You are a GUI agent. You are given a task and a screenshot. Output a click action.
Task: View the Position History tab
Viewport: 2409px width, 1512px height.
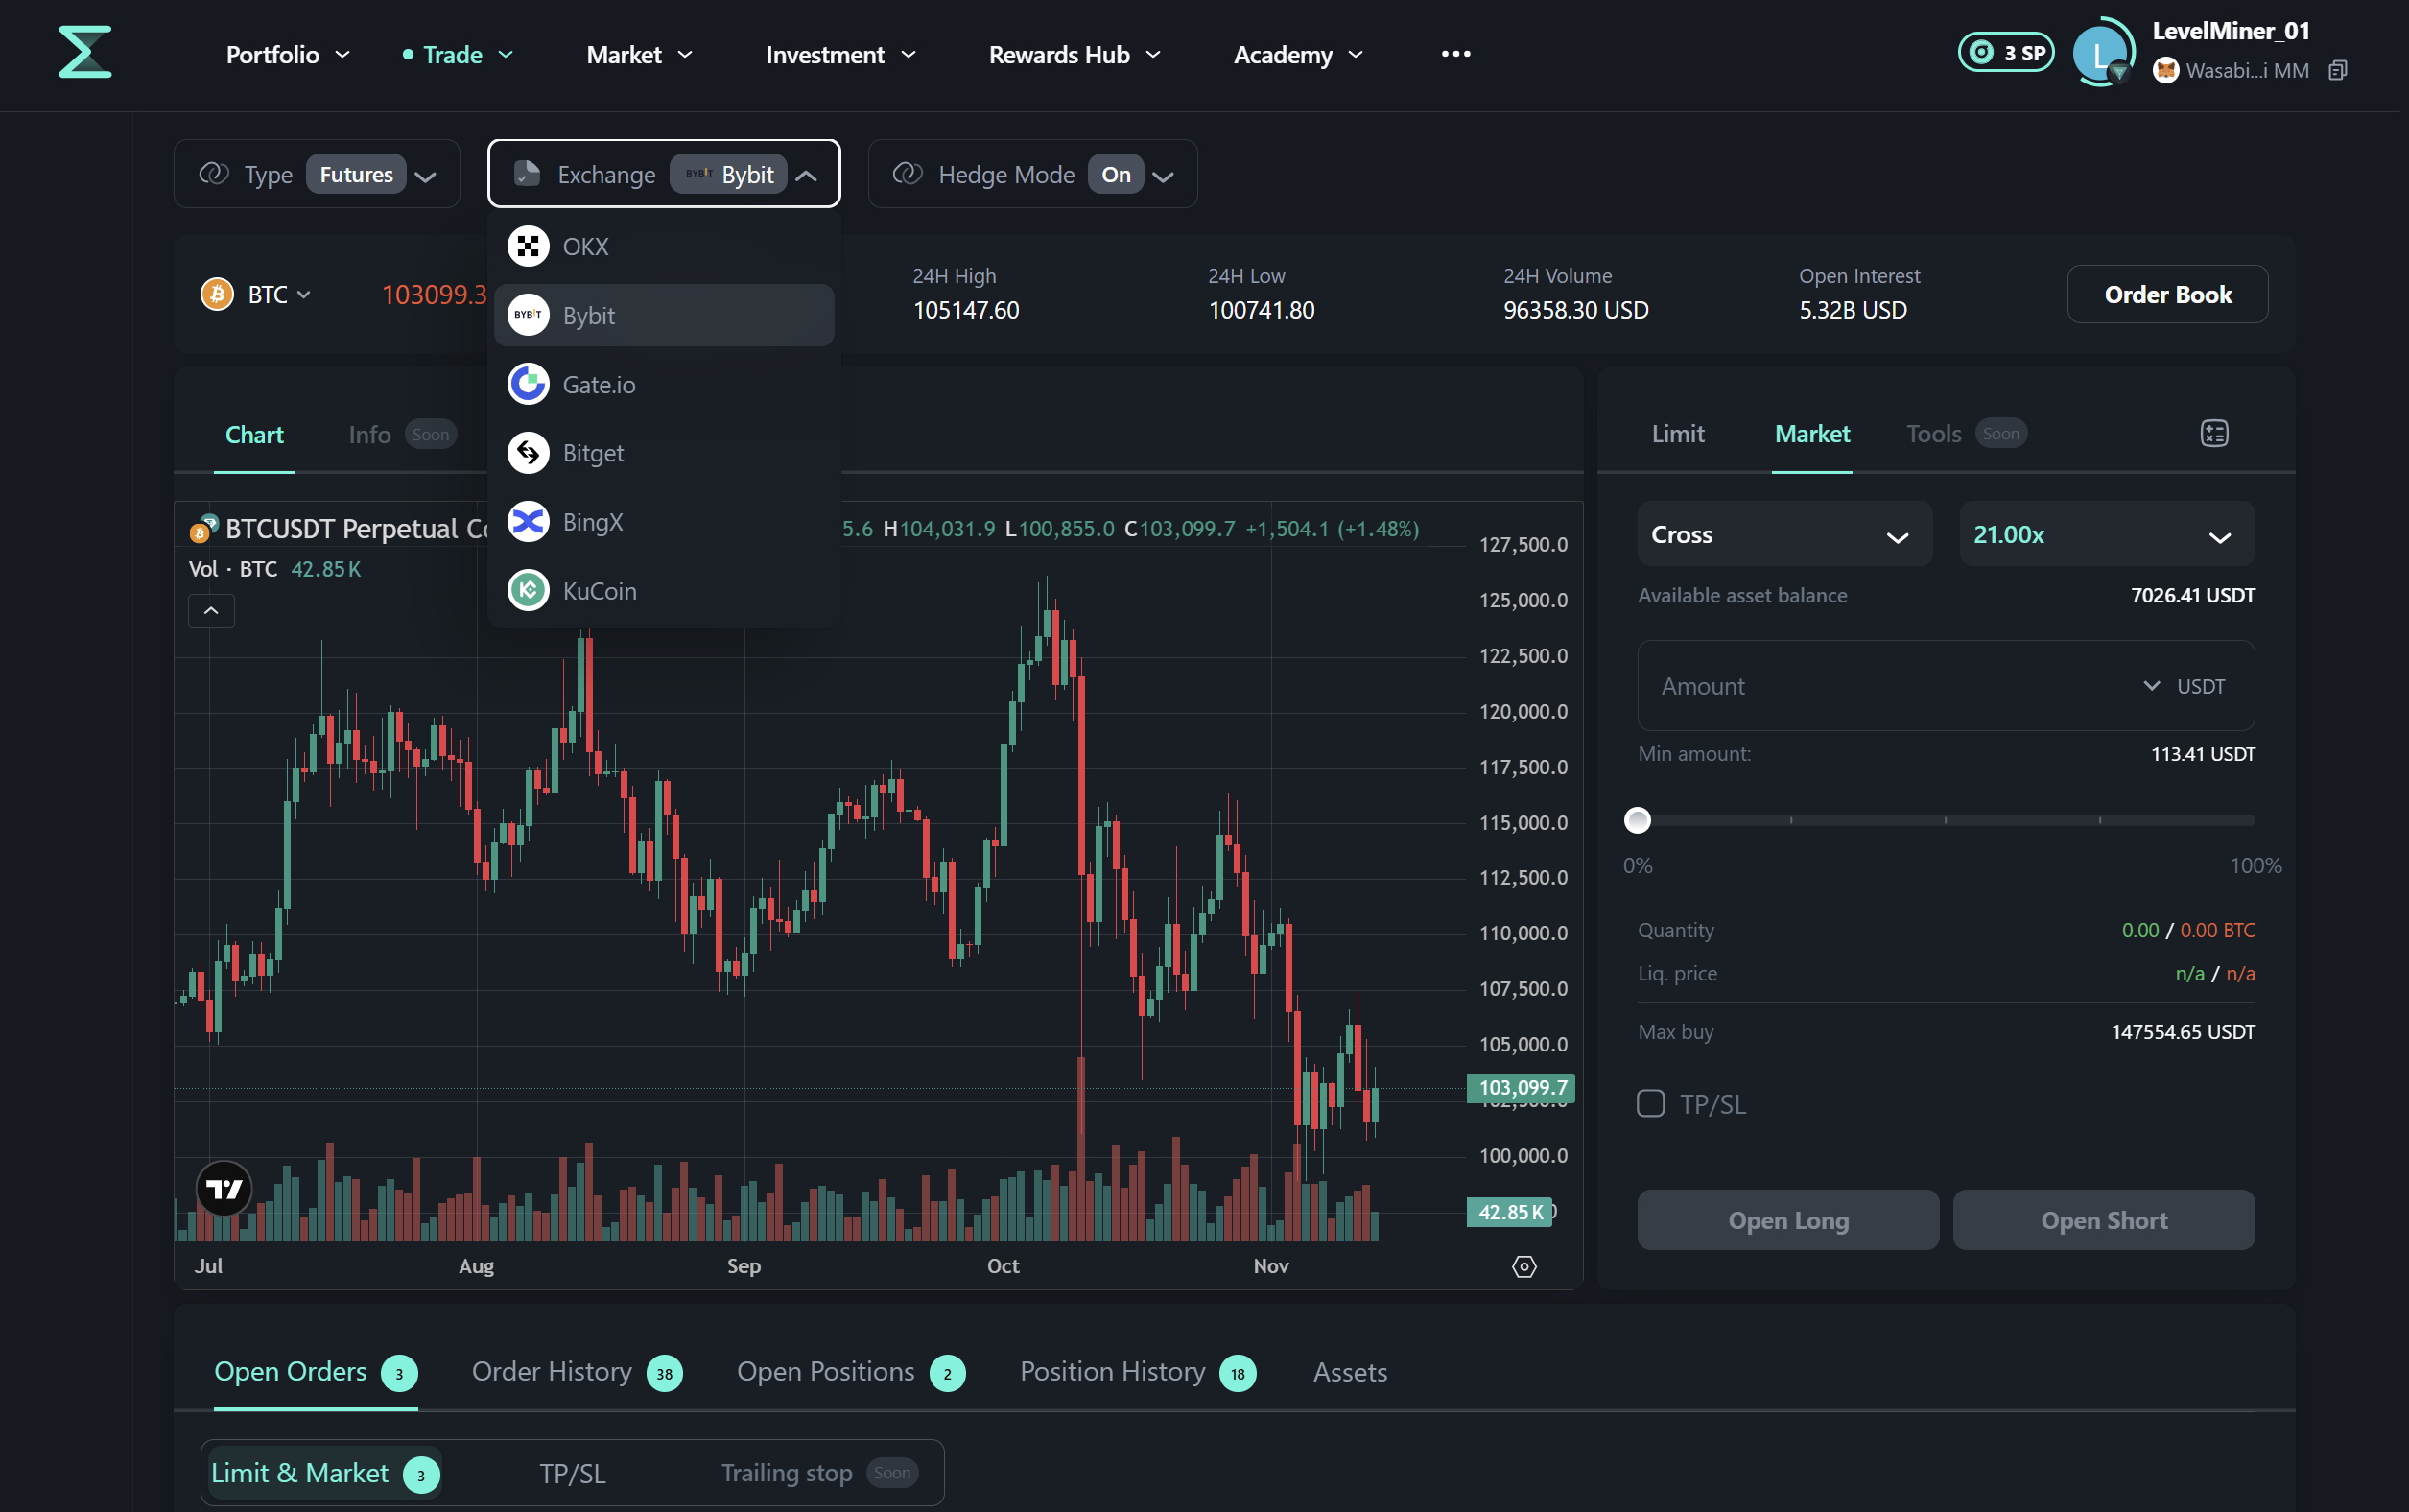point(1137,1372)
